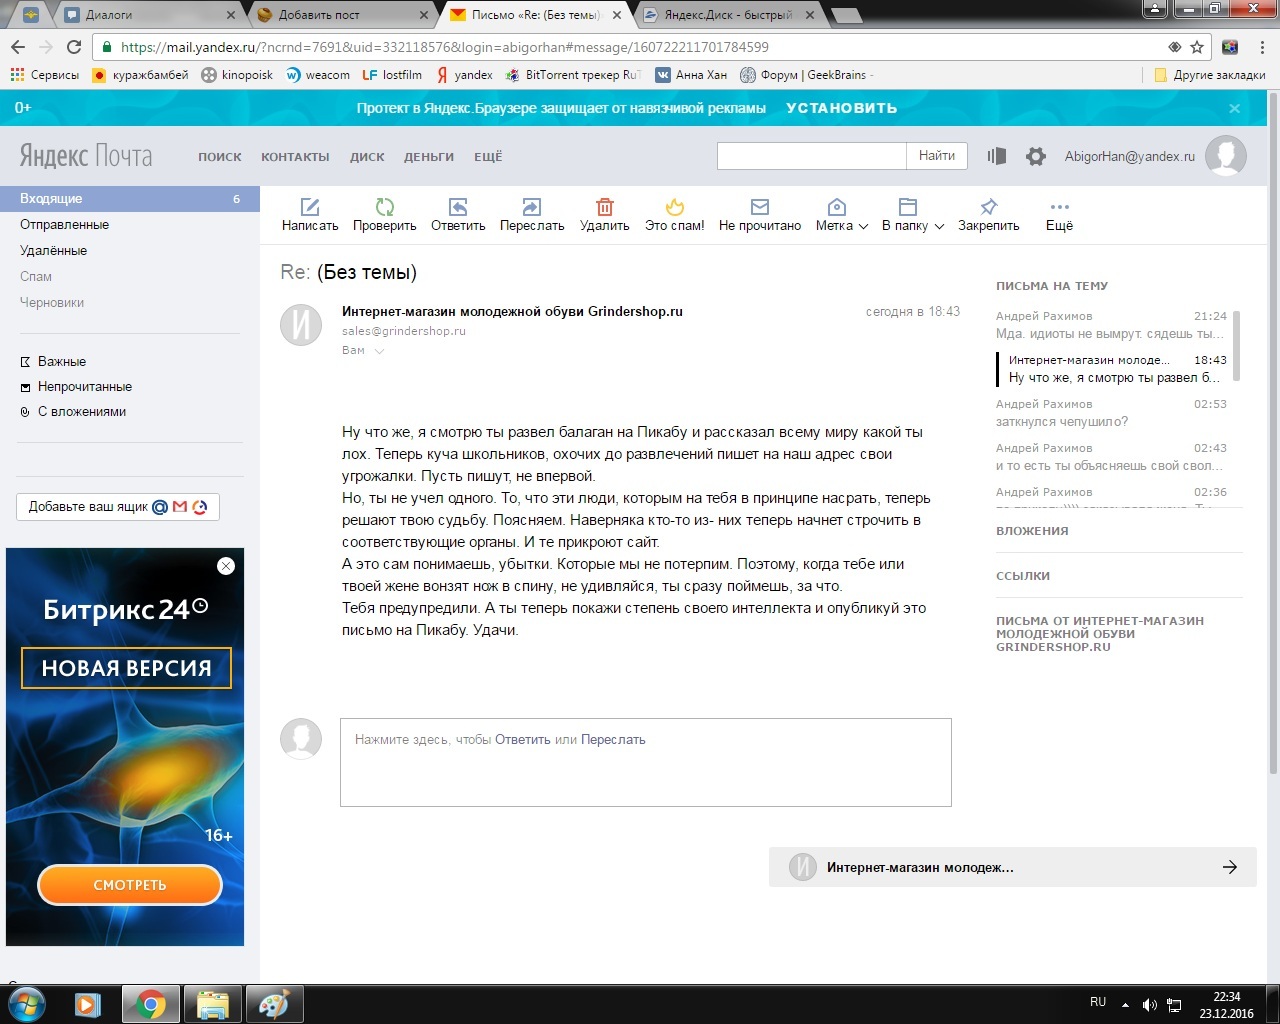Screen dimensions: 1280x1024
Task: Click the AbigorHan@yandex.ru account name
Action: (1130, 156)
